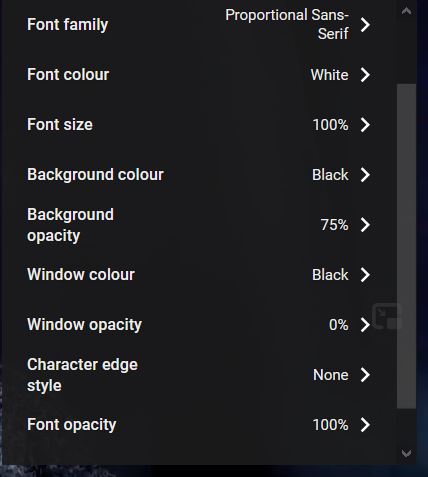
Task: Open the Font family submenu chevron
Action: click(365, 25)
